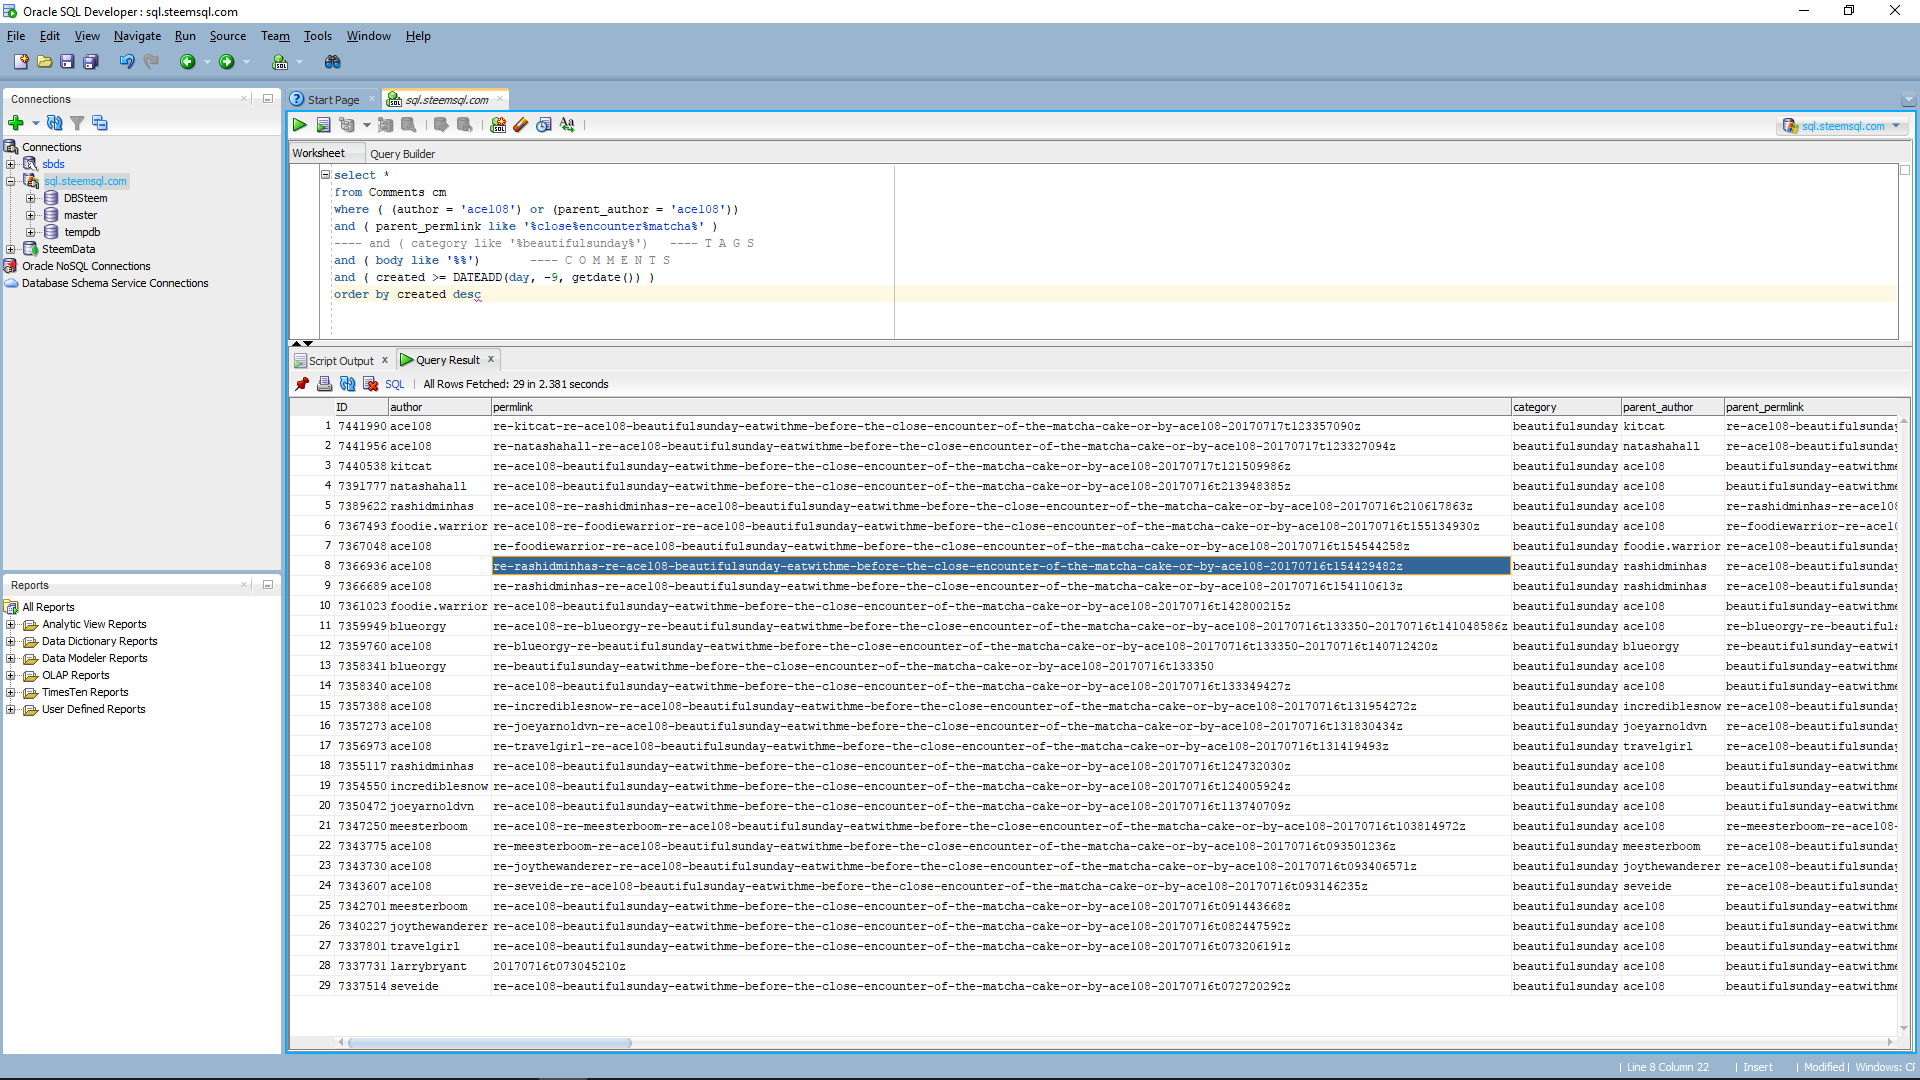Click the category column header
This screenshot has width=1920, height=1080.
click(1565, 407)
